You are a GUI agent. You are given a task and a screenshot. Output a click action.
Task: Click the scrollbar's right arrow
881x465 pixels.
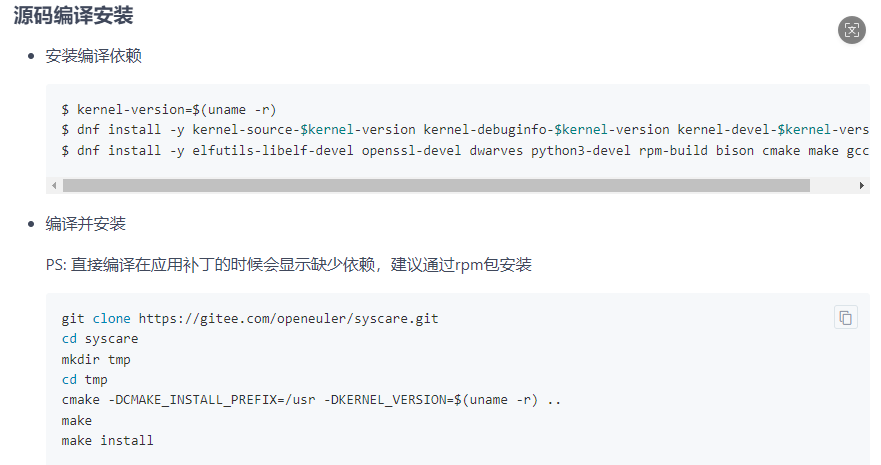click(x=862, y=185)
